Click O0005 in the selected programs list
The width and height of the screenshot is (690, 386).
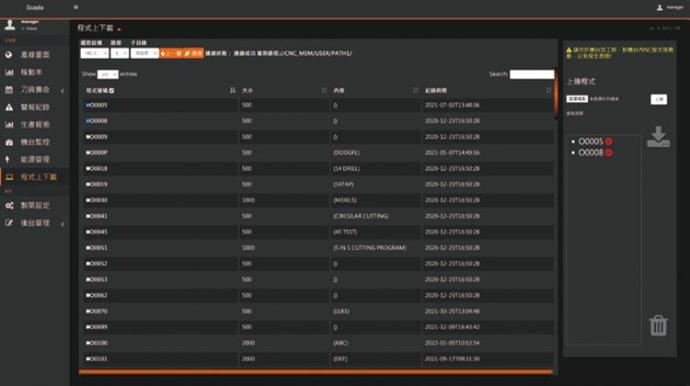(591, 141)
